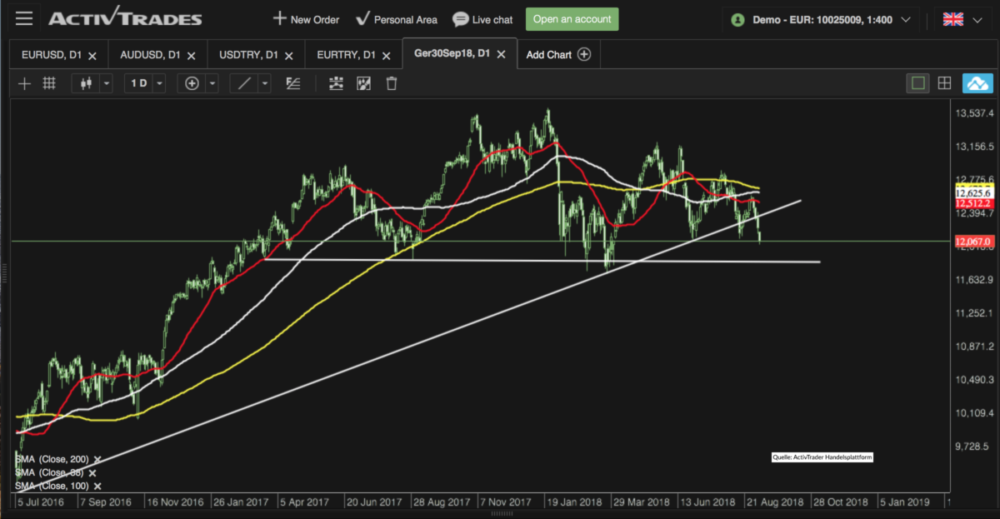Click the 1 D timeframe button
The width and height of the screenshot is (1000, 519).
click(139, 84)
